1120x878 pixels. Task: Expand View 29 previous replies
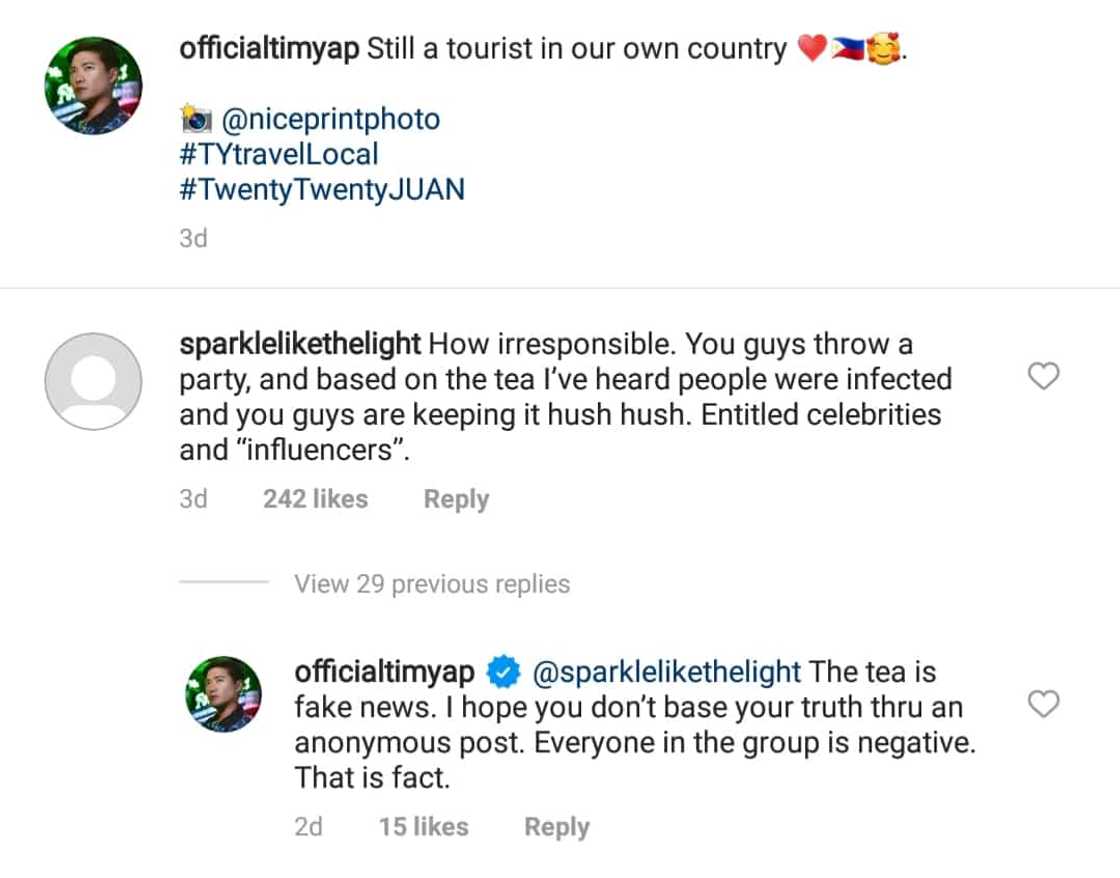click(431, 584)
